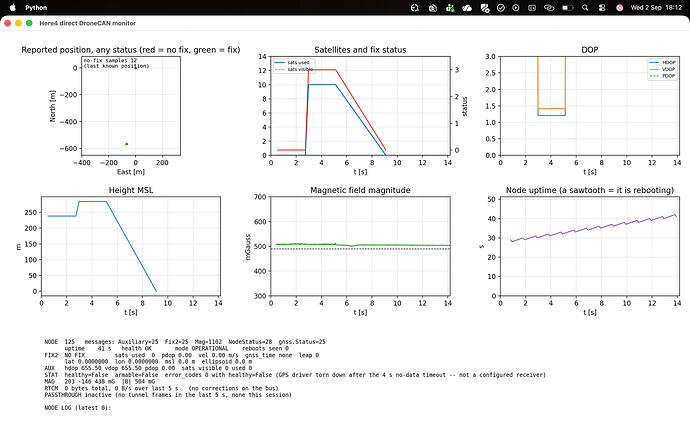The width and height of the screenshot is (690, 448).
Task: Minimize the Here4 monitor window
Action: 18,23
